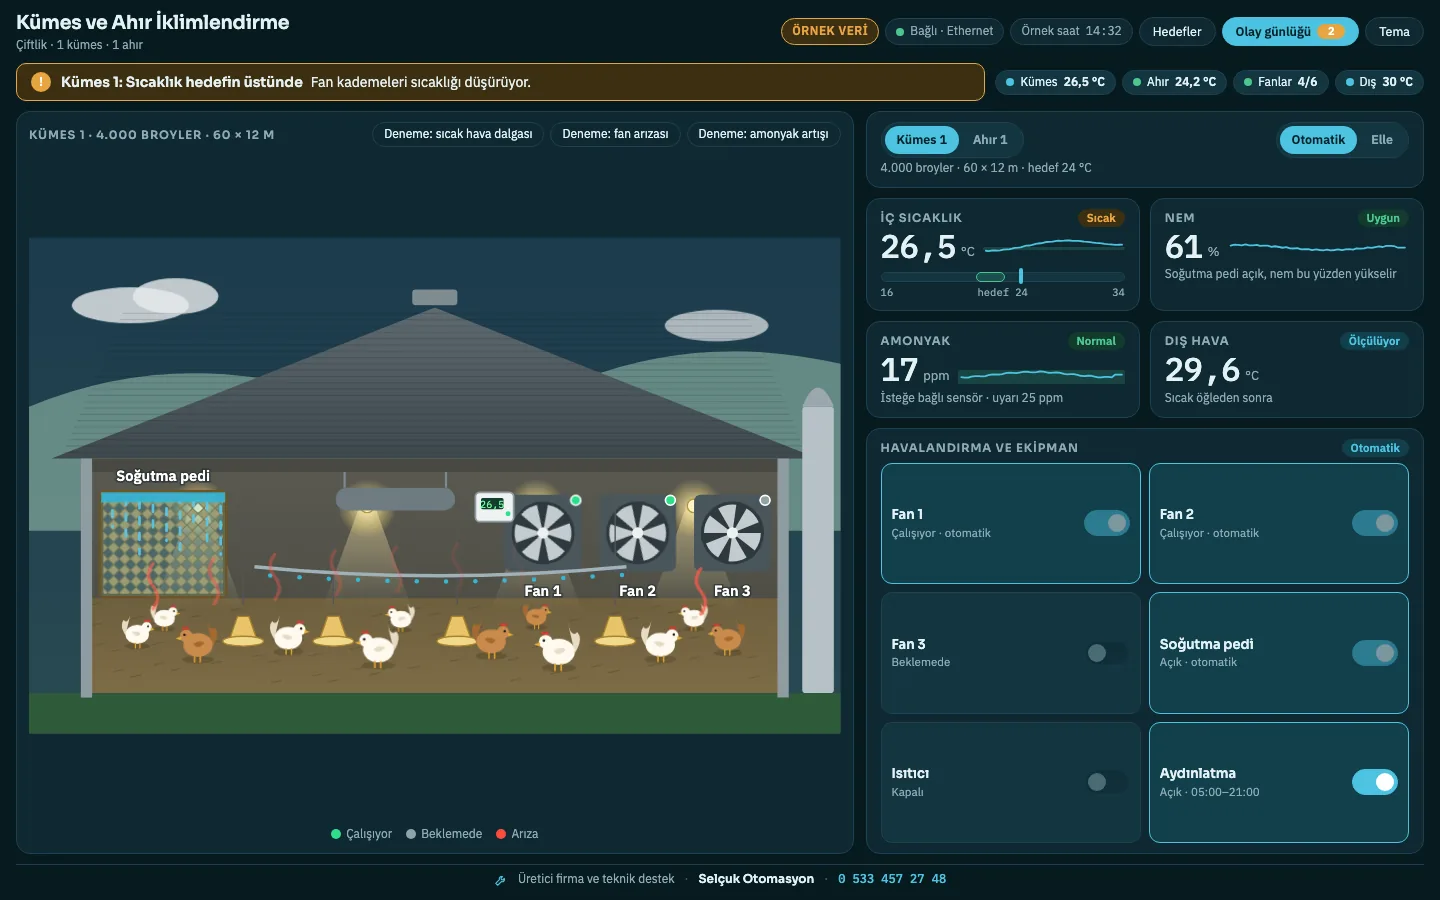This screenshot has width=1440, height=900.
Task: Open the Hedefler settings
Action: [x=1177, y=32]
